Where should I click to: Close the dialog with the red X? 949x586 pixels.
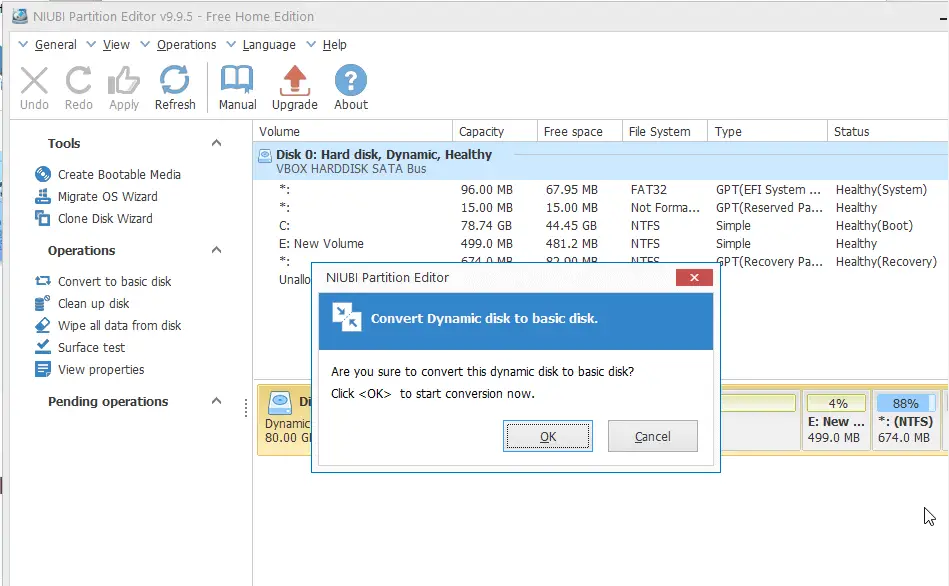coord(694,277)
